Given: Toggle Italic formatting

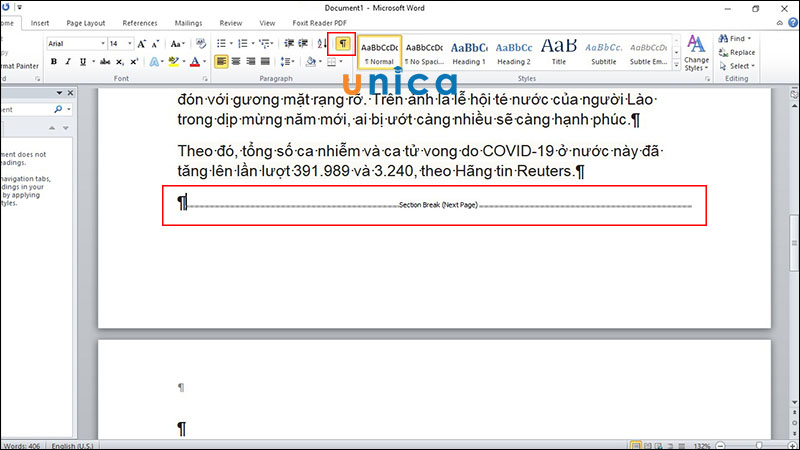Looking at the screenshot, I should tap(68, 62).
